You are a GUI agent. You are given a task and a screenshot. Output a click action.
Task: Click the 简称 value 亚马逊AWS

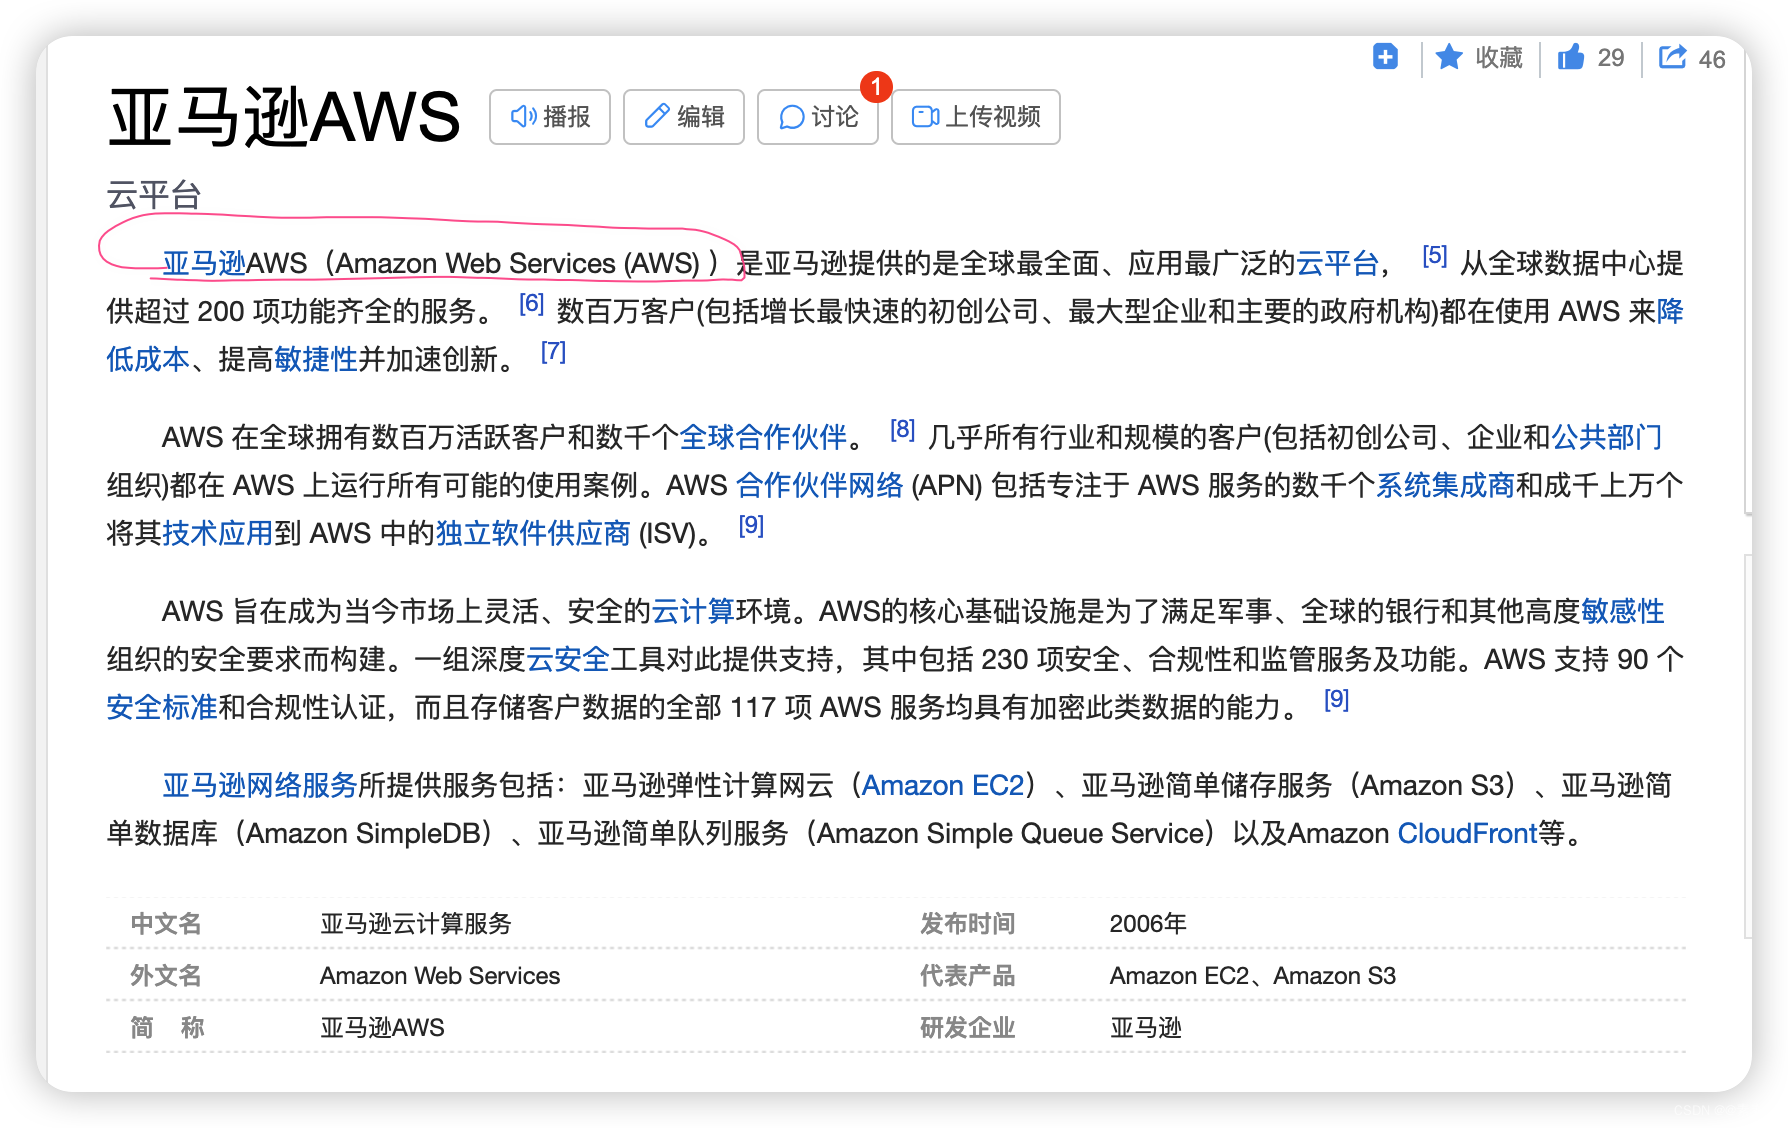pos(382,1027)
